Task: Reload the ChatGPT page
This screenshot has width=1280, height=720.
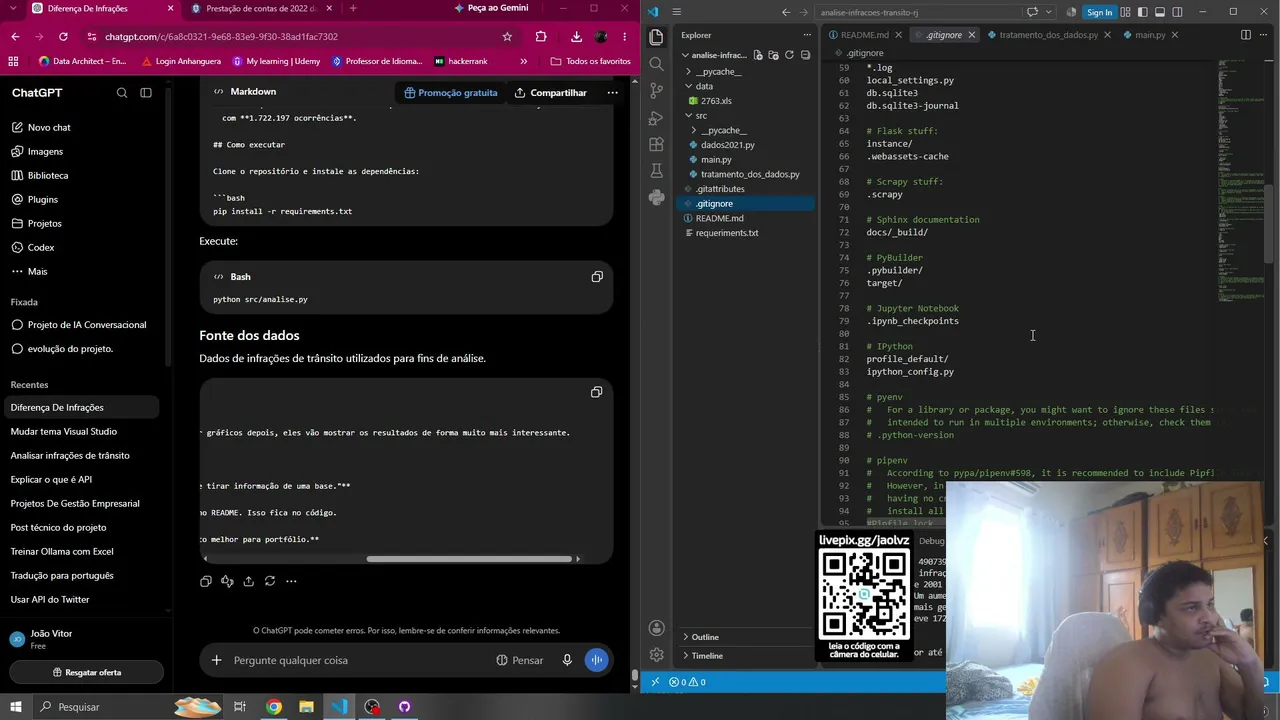Action: coord(63,36)
